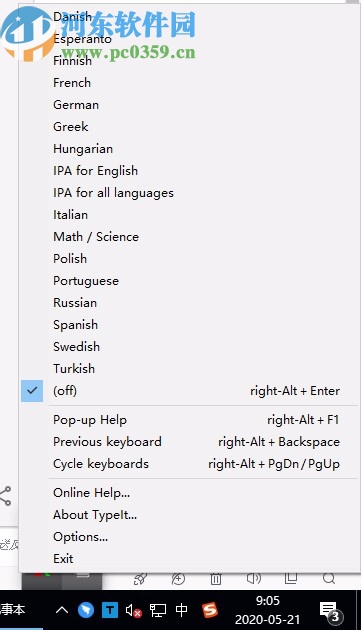Screen dimensions: 361x630
Task: Click the magnifier icon in bottom toolbar
Action: [x=329, y=579]
